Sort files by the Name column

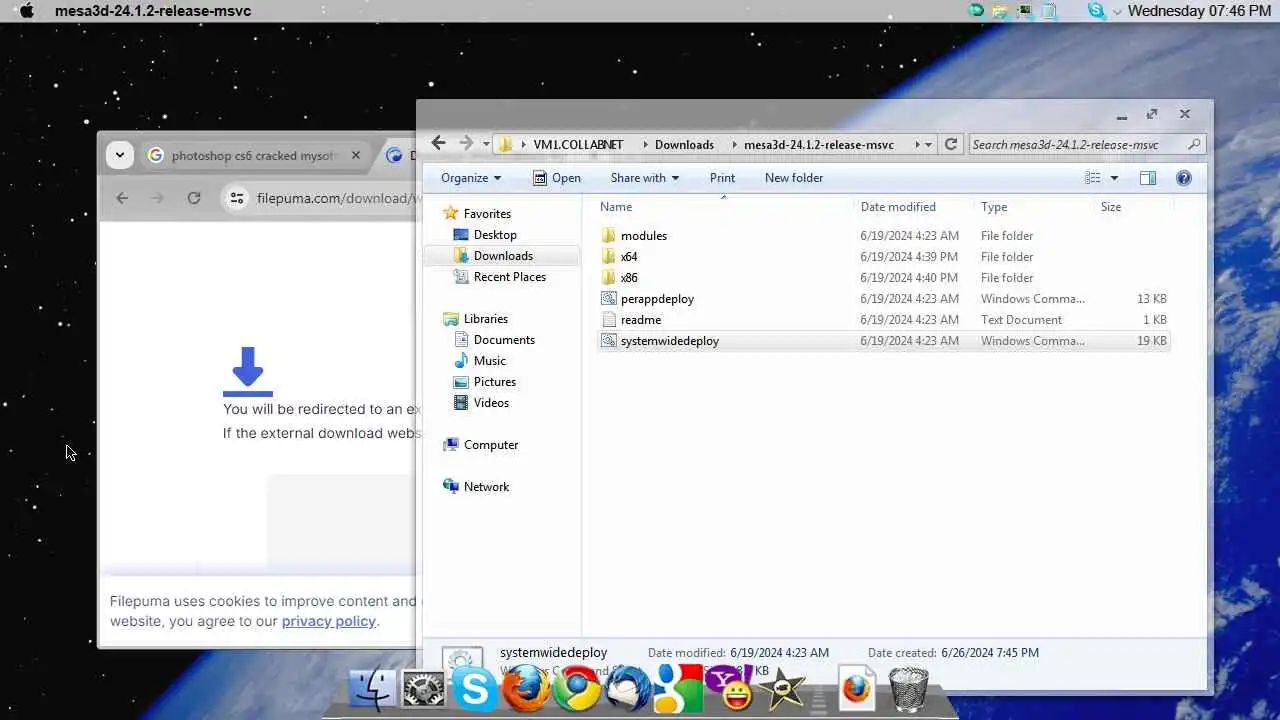click(616, 207)
